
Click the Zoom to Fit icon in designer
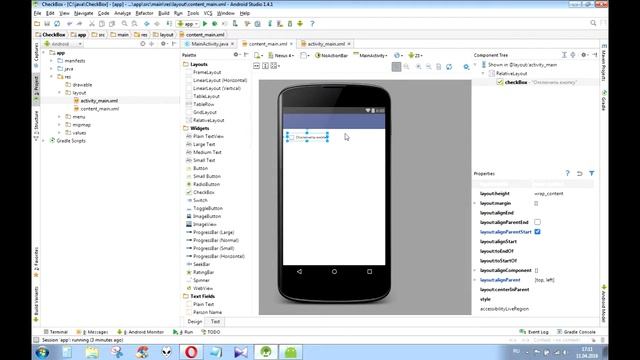[396, 67]
